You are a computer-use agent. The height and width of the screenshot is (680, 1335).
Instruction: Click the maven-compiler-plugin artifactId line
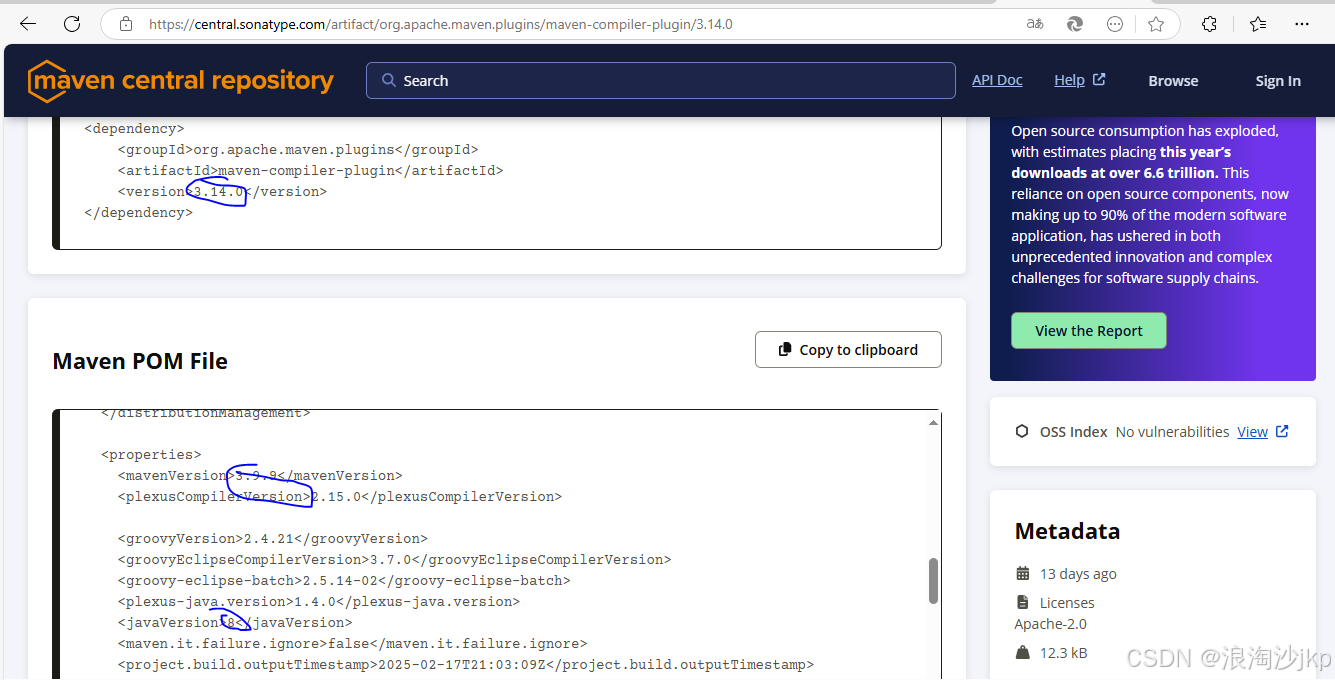[311, 171]
